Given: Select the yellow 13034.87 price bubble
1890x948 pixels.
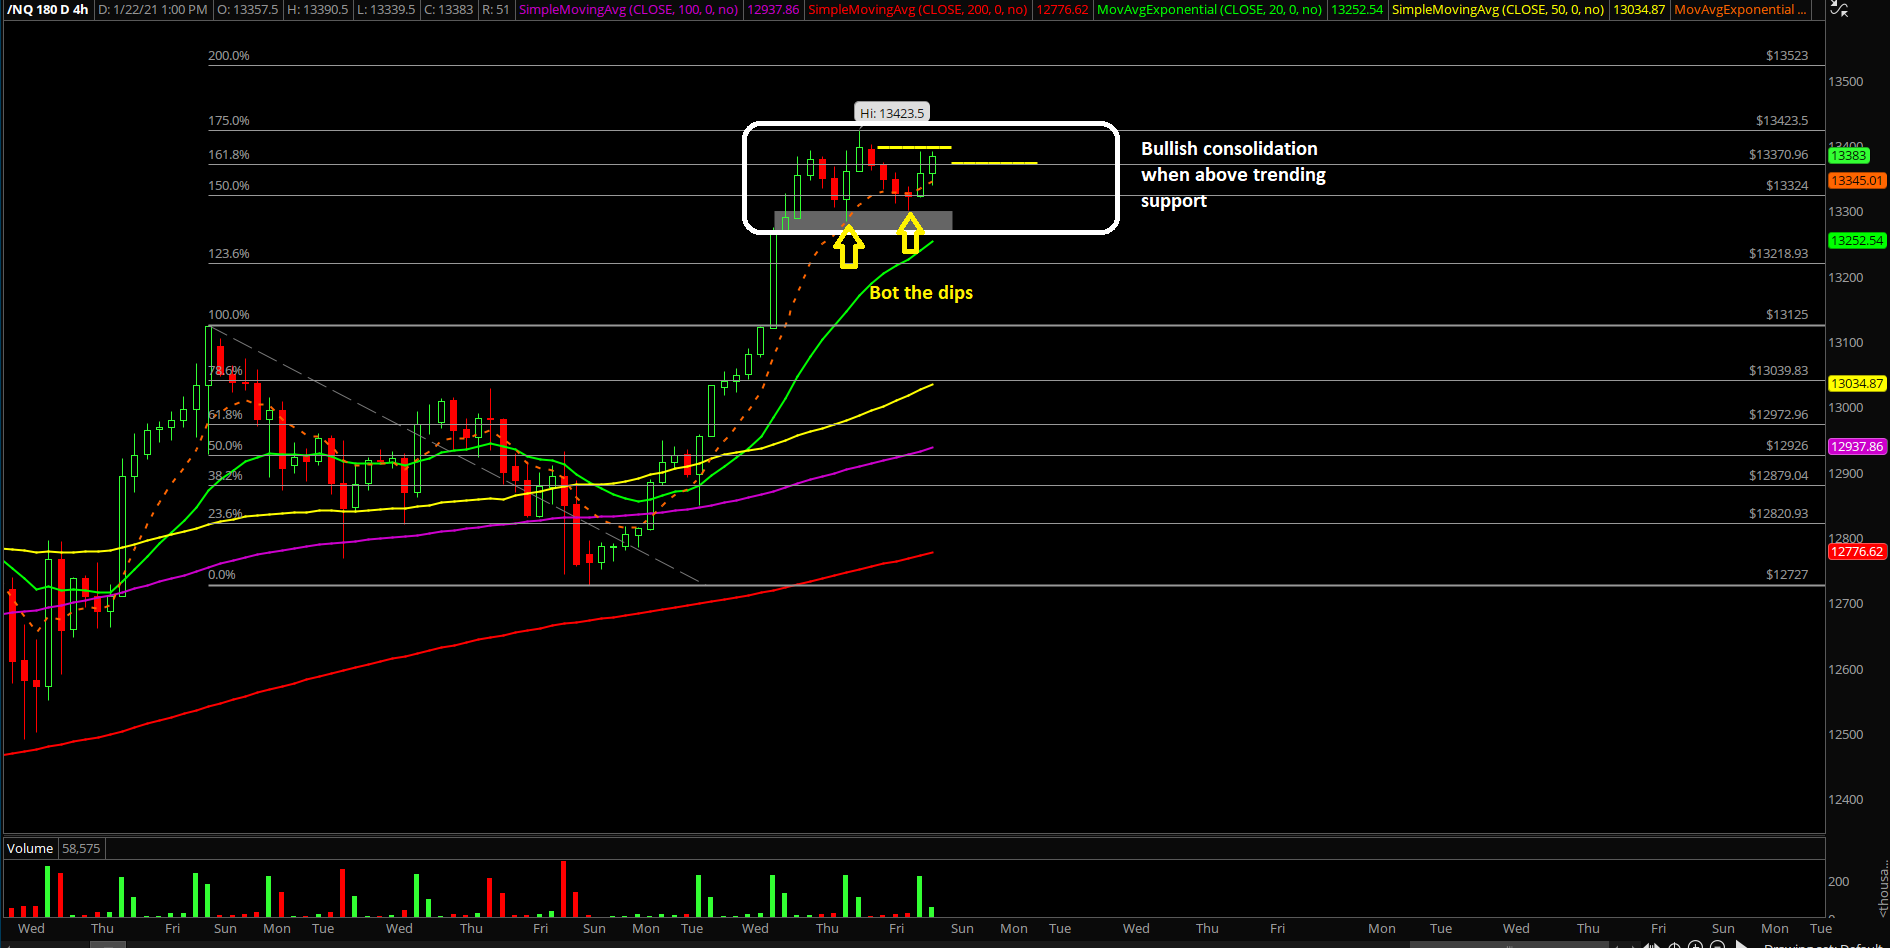Looking at the screenshot, I should 1856,383.
